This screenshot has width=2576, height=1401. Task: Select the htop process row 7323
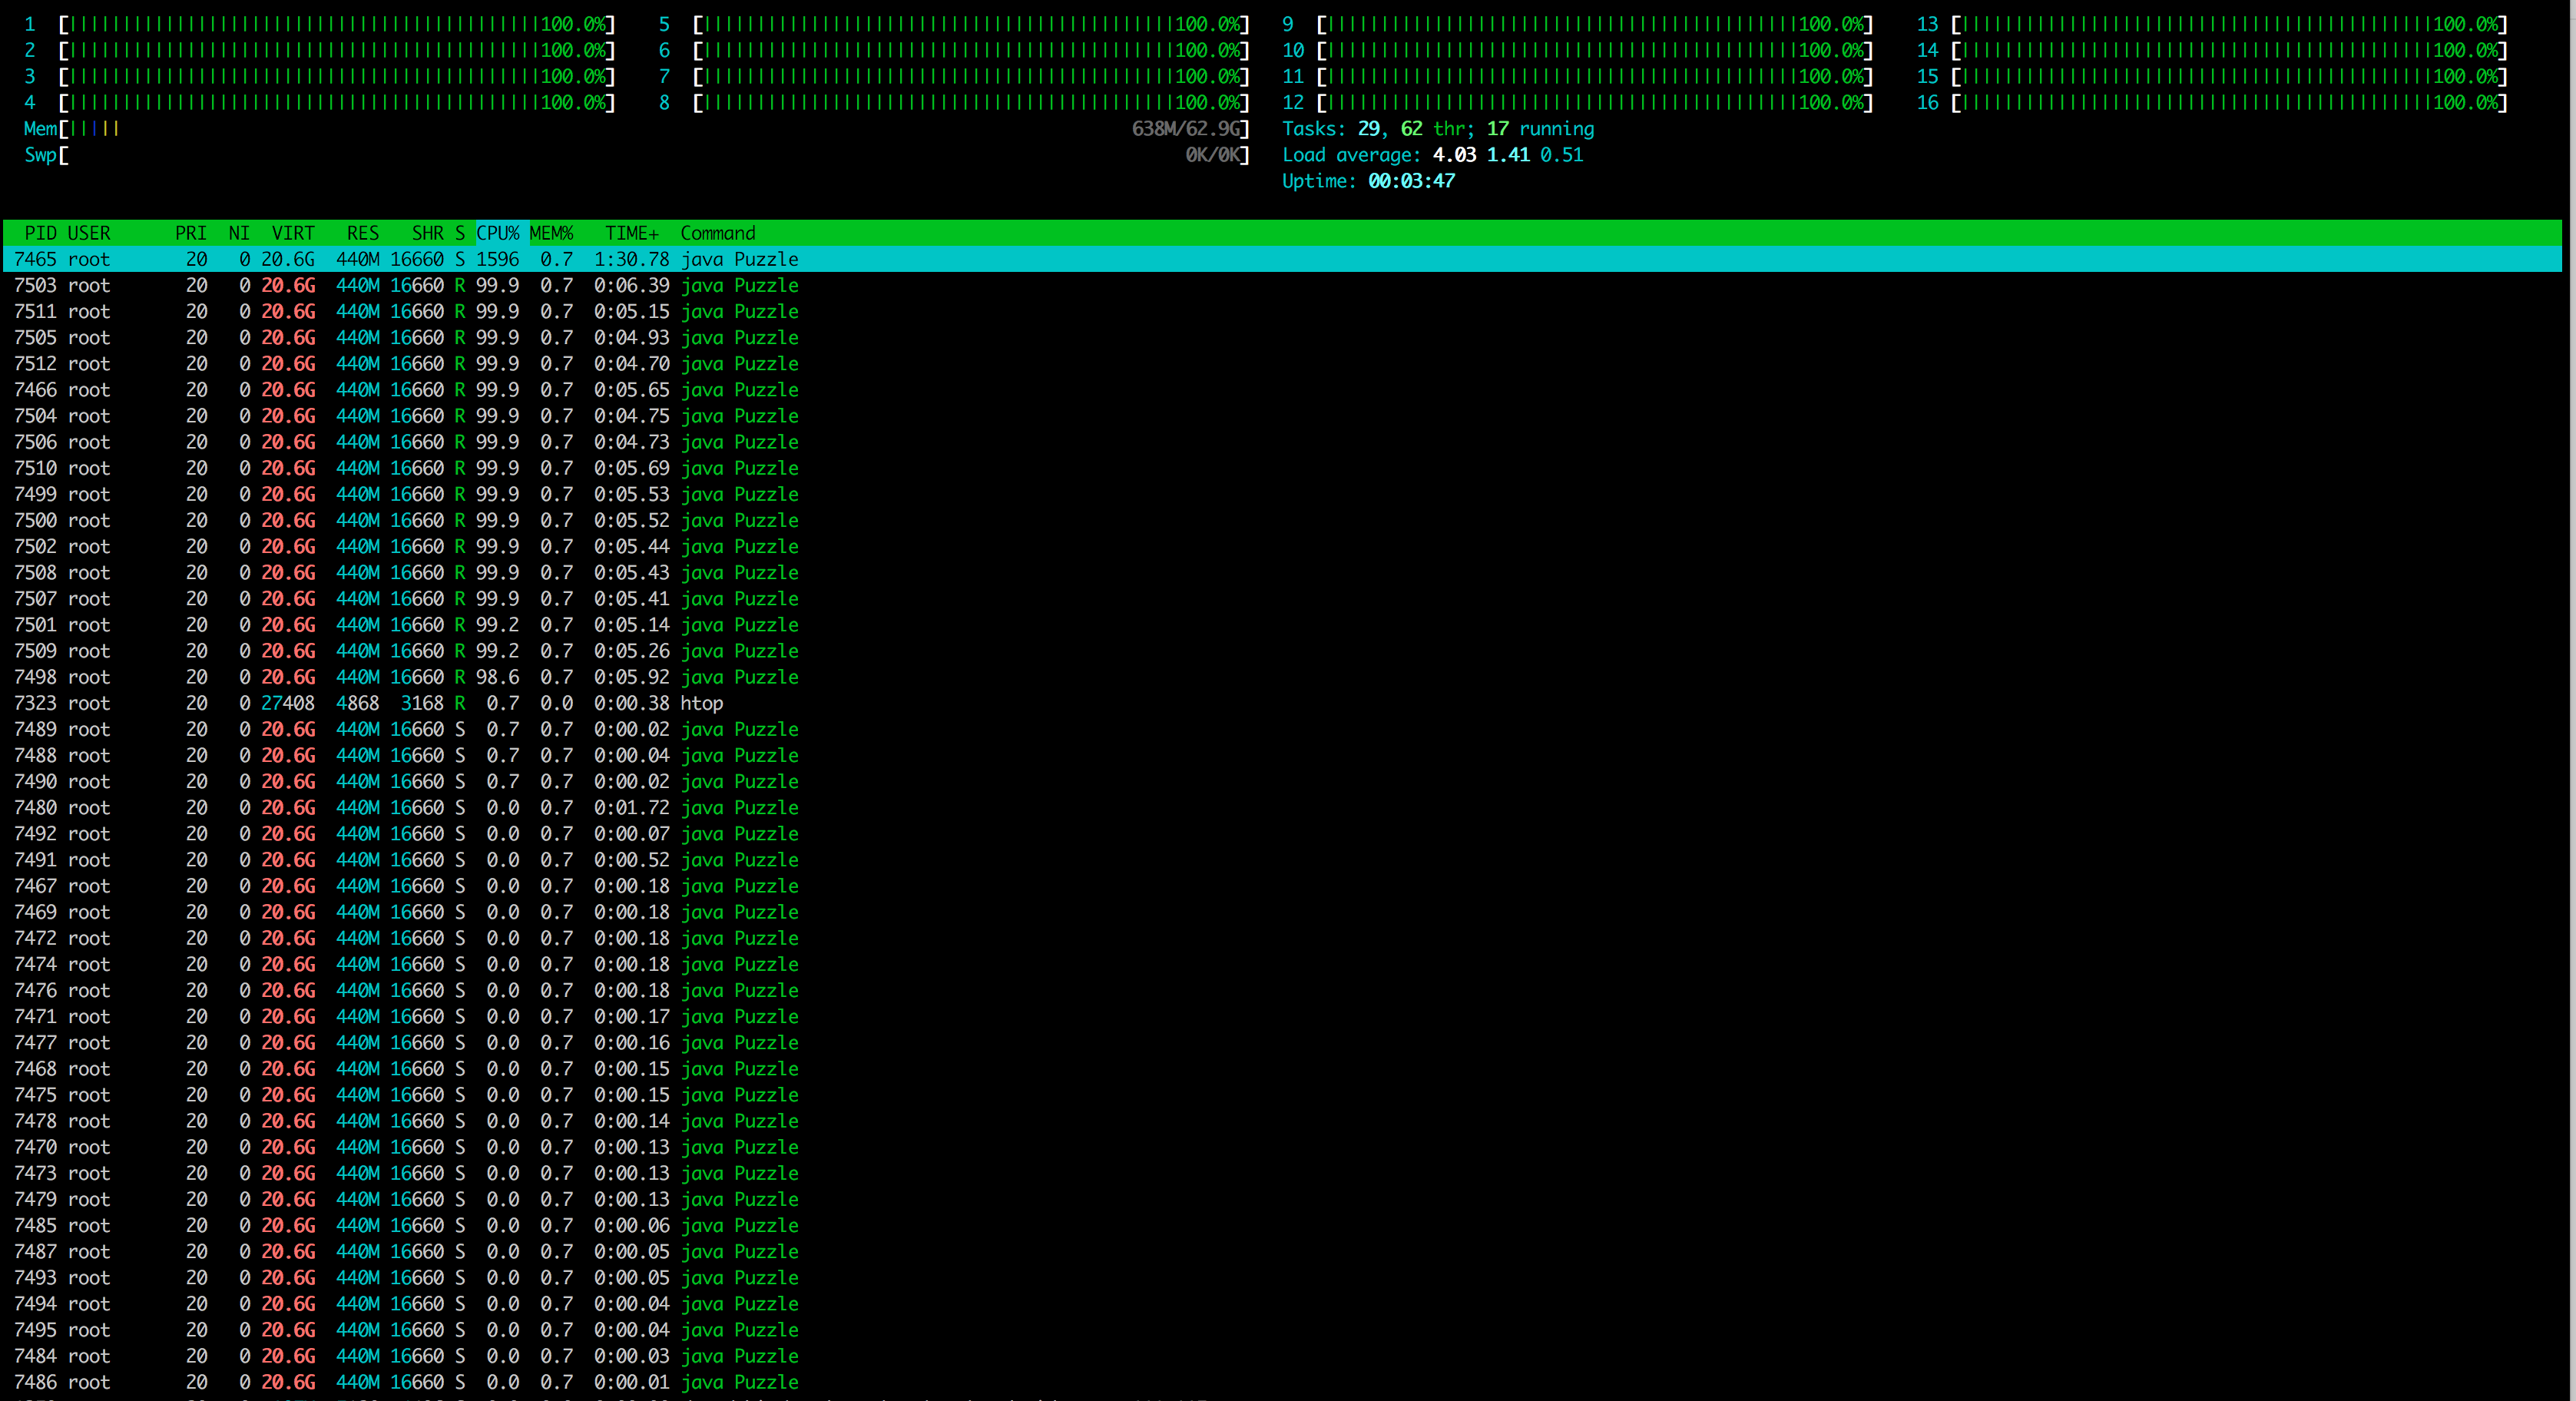pos(400,703)
